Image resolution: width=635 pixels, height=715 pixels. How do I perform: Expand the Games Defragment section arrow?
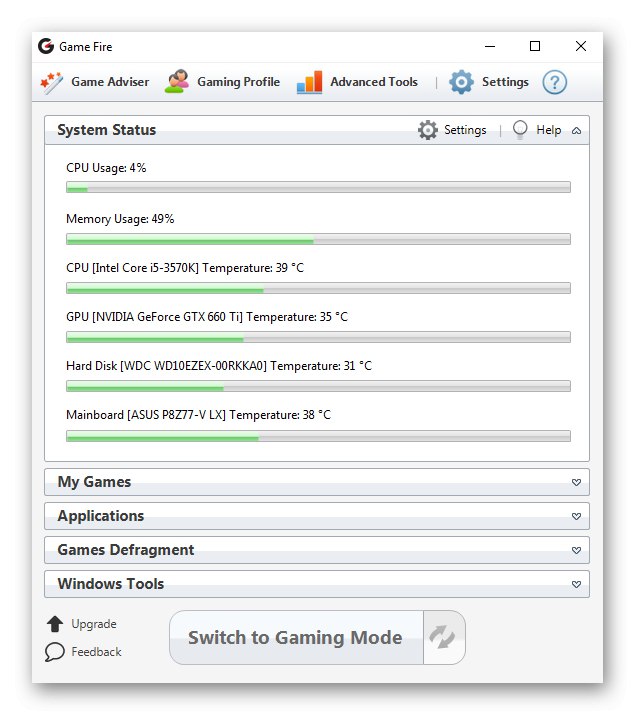pos(576,550)
